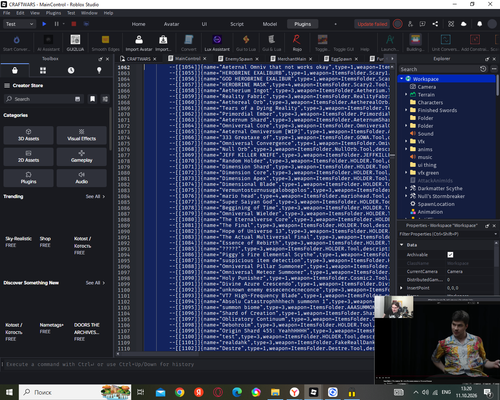
Task: Open the Test mode dropdown
Action: [19, 24]
